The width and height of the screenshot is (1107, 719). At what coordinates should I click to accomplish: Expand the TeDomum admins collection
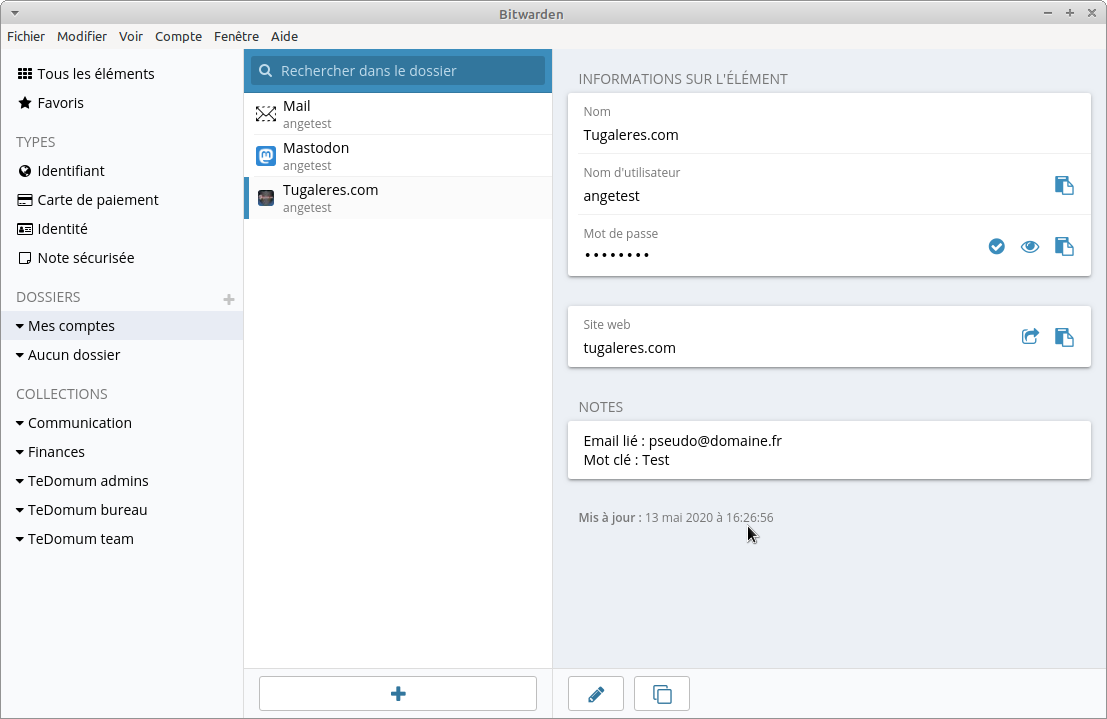[x=20, y=481]
